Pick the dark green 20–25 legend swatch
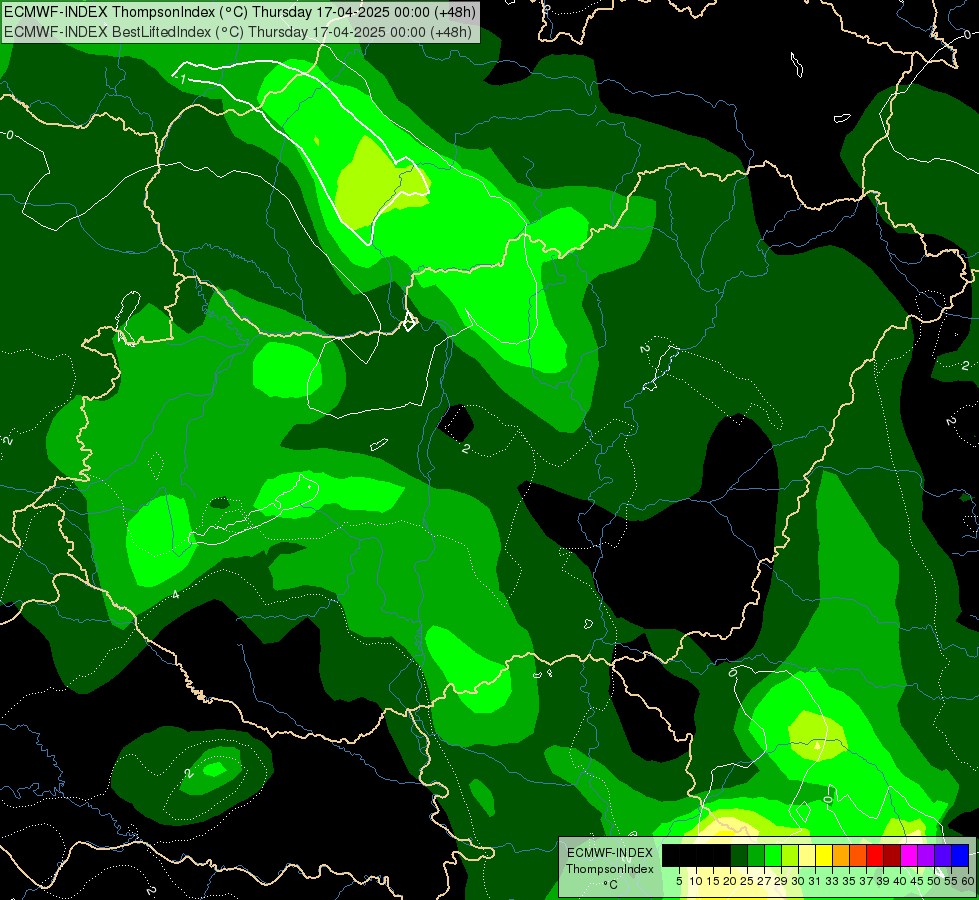Viewport: 979px width, 900px height. point(739,856)
